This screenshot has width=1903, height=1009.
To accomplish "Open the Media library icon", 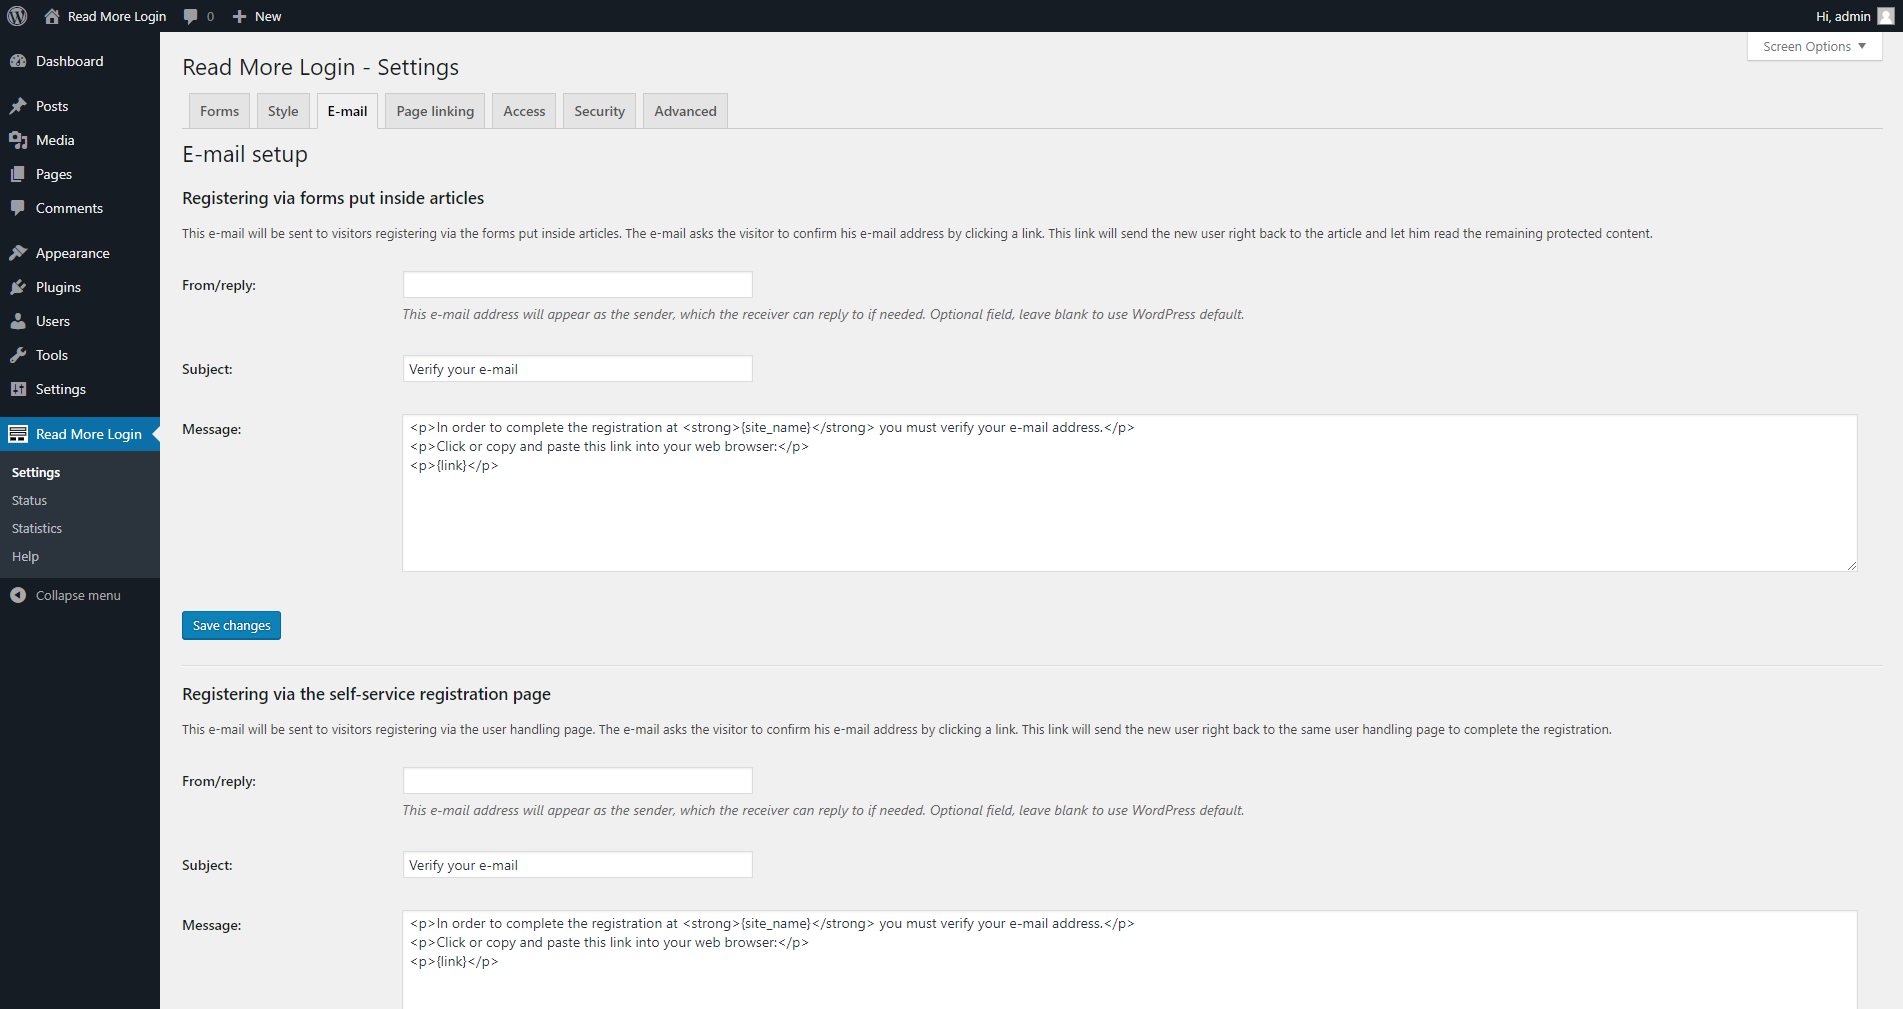I will click(x=20, y=140).
